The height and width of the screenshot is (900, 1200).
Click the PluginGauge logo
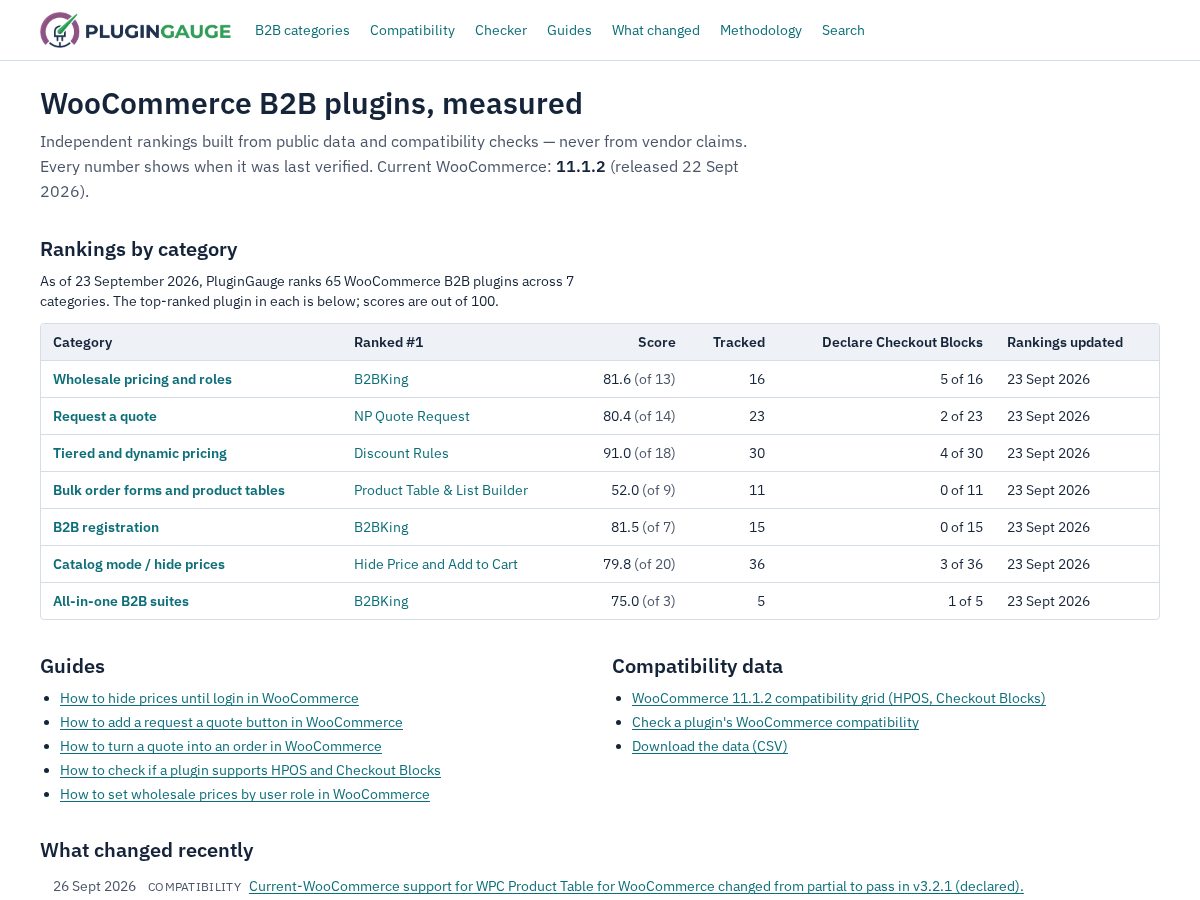coord(135,30)
